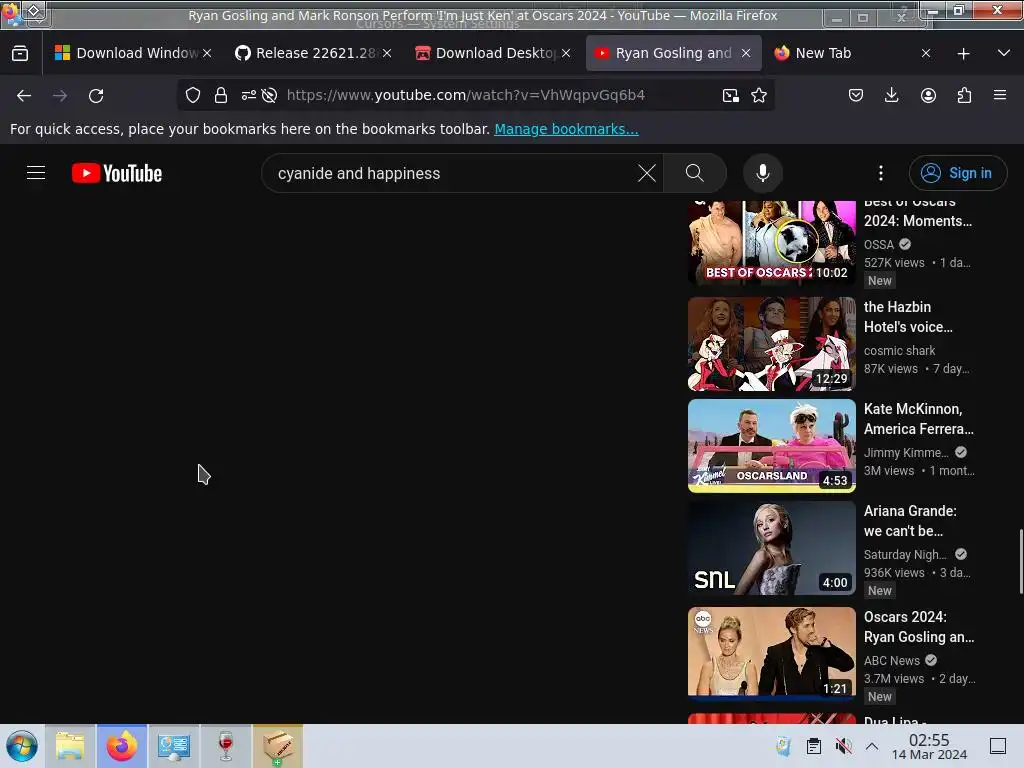Open the Firefox downloads panel

pos(891,95)
